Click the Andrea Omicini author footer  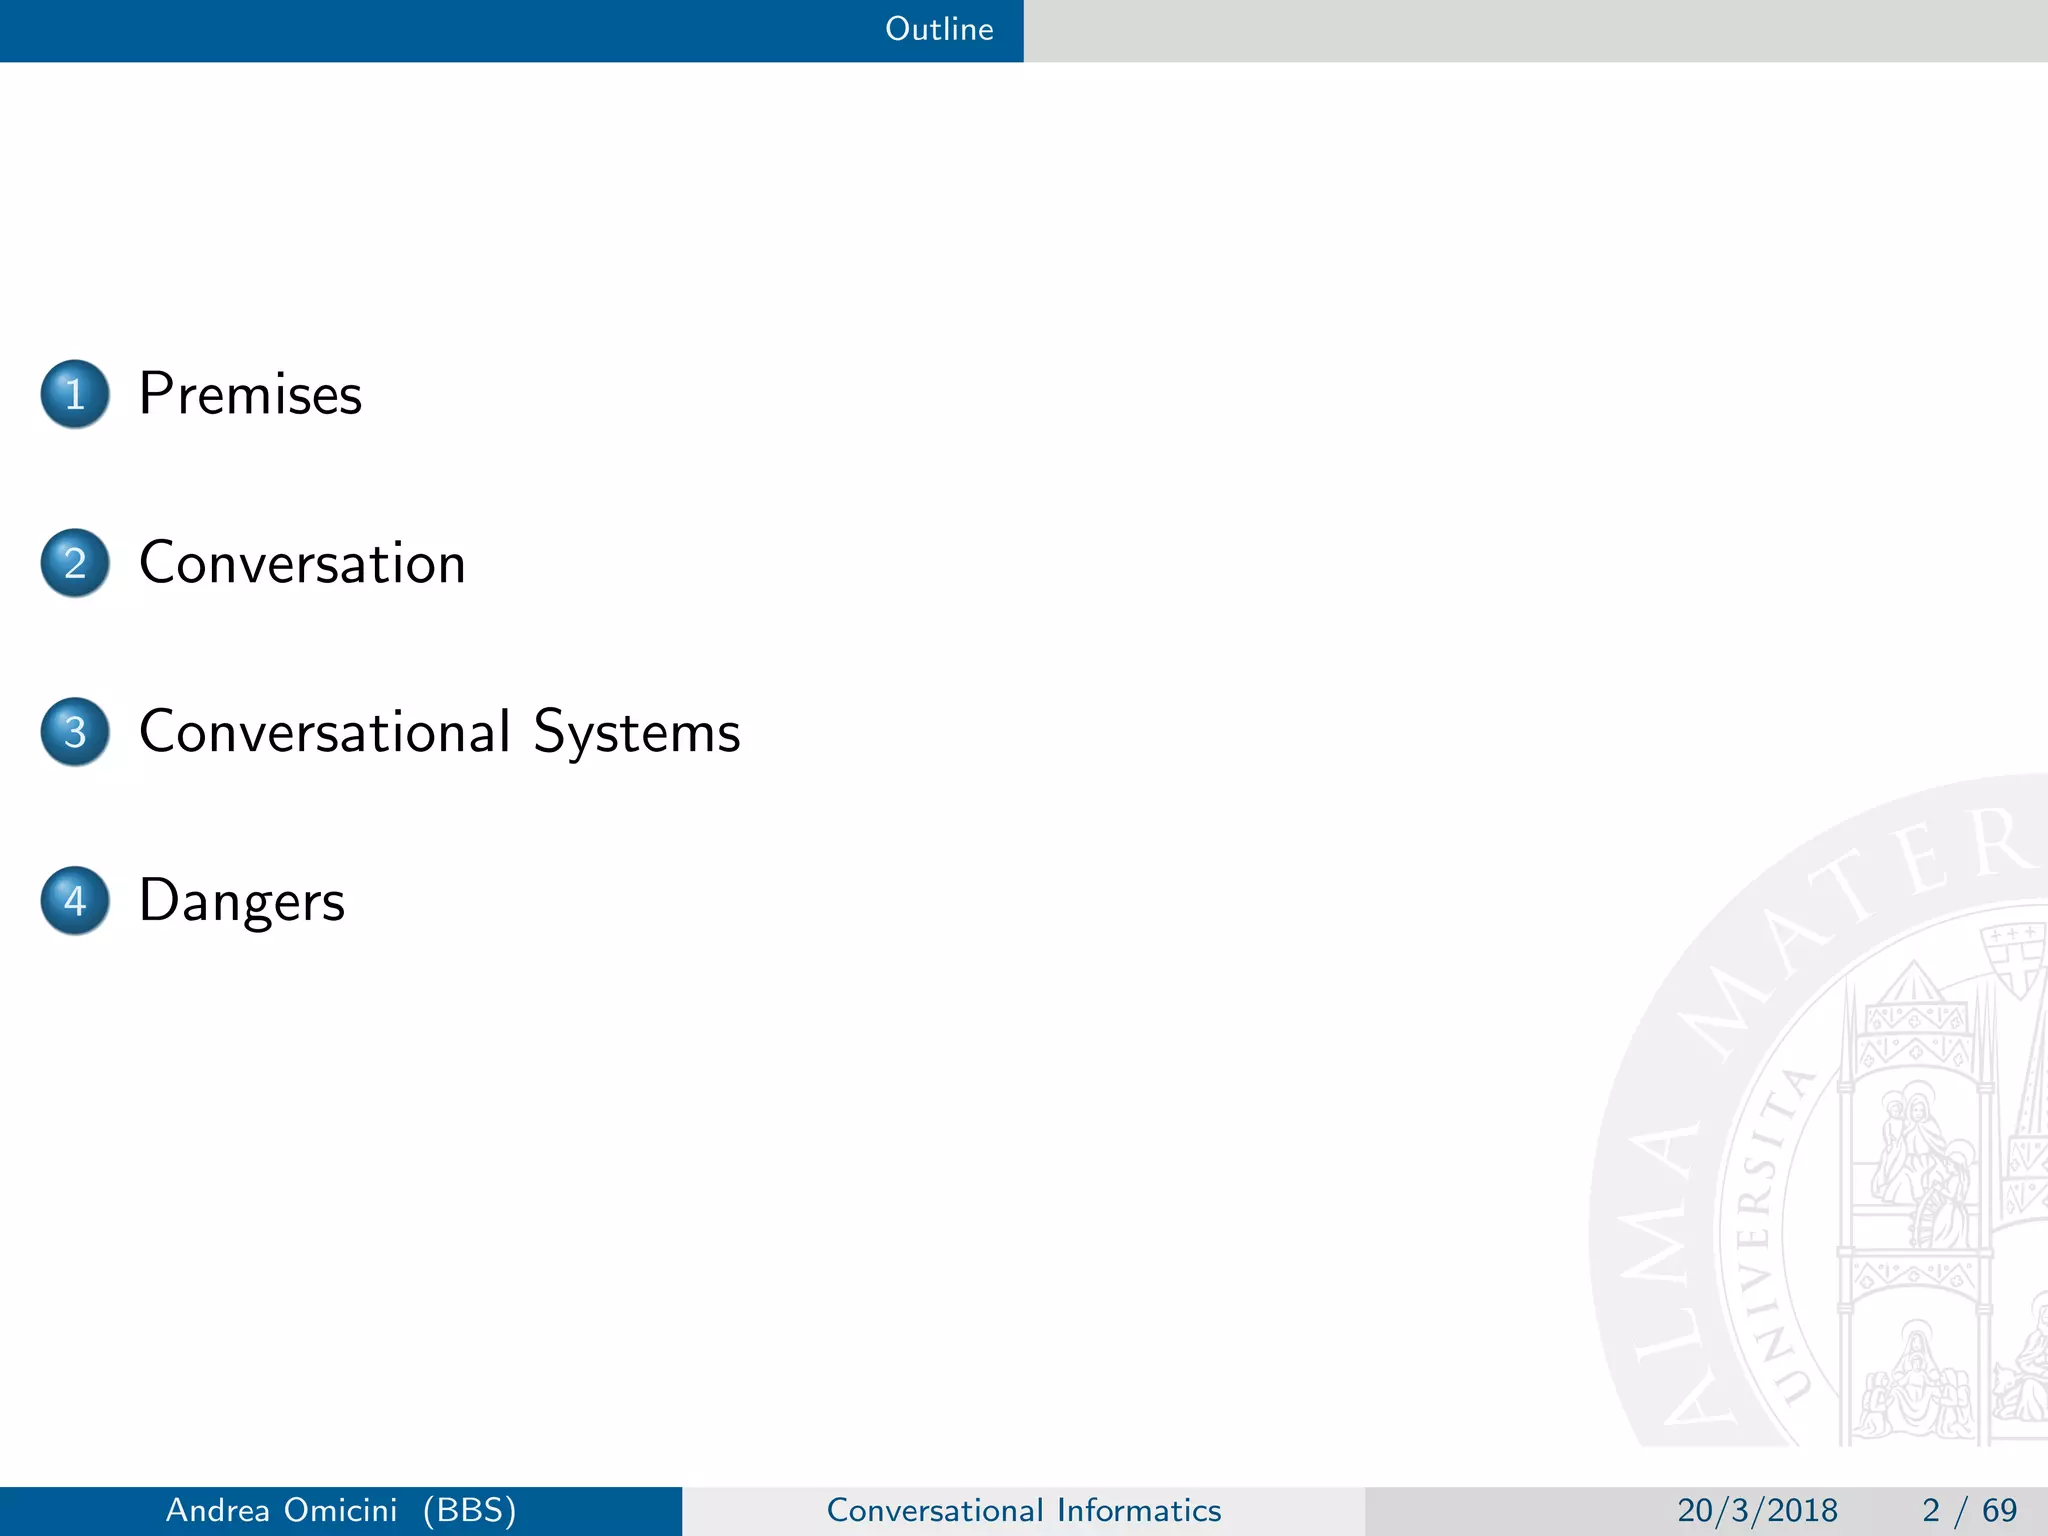(x=281, y=1510)
